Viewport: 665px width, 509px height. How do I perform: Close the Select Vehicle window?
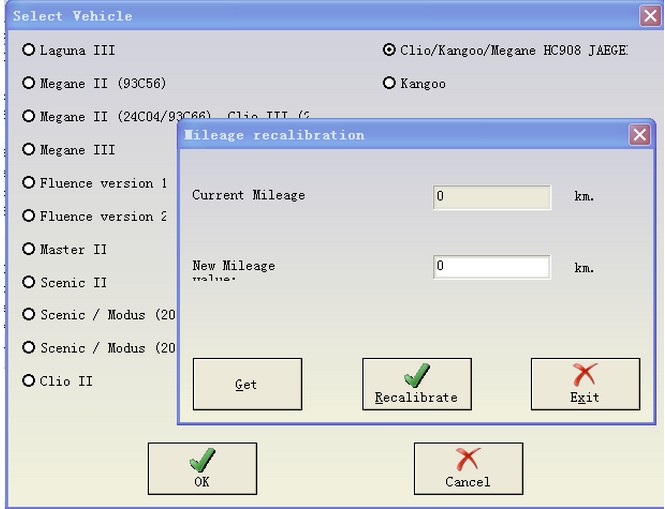[650, 16]
